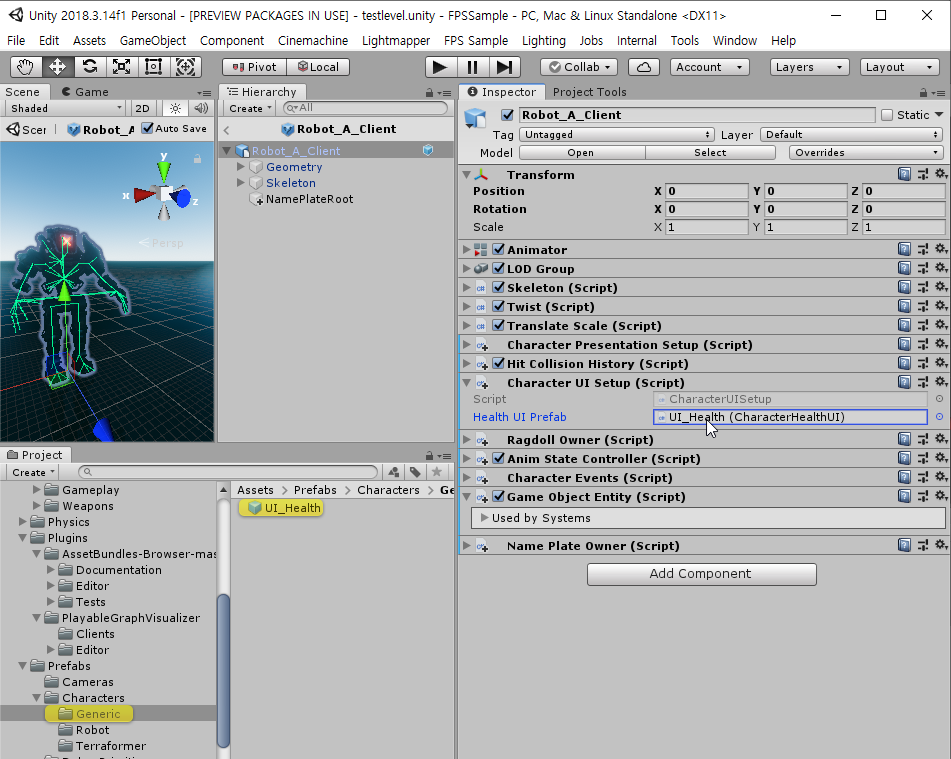The image size is (951, 759).
Task: Select the Move tool
Action: 58,67
